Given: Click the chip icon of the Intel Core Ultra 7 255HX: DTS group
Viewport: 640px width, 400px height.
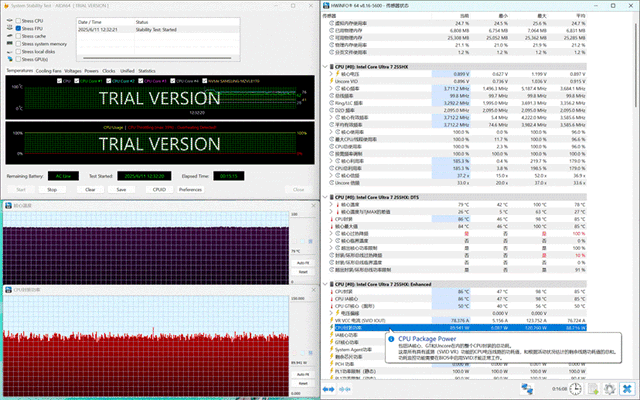Looking at the screenshot, I should pos(331,197).
